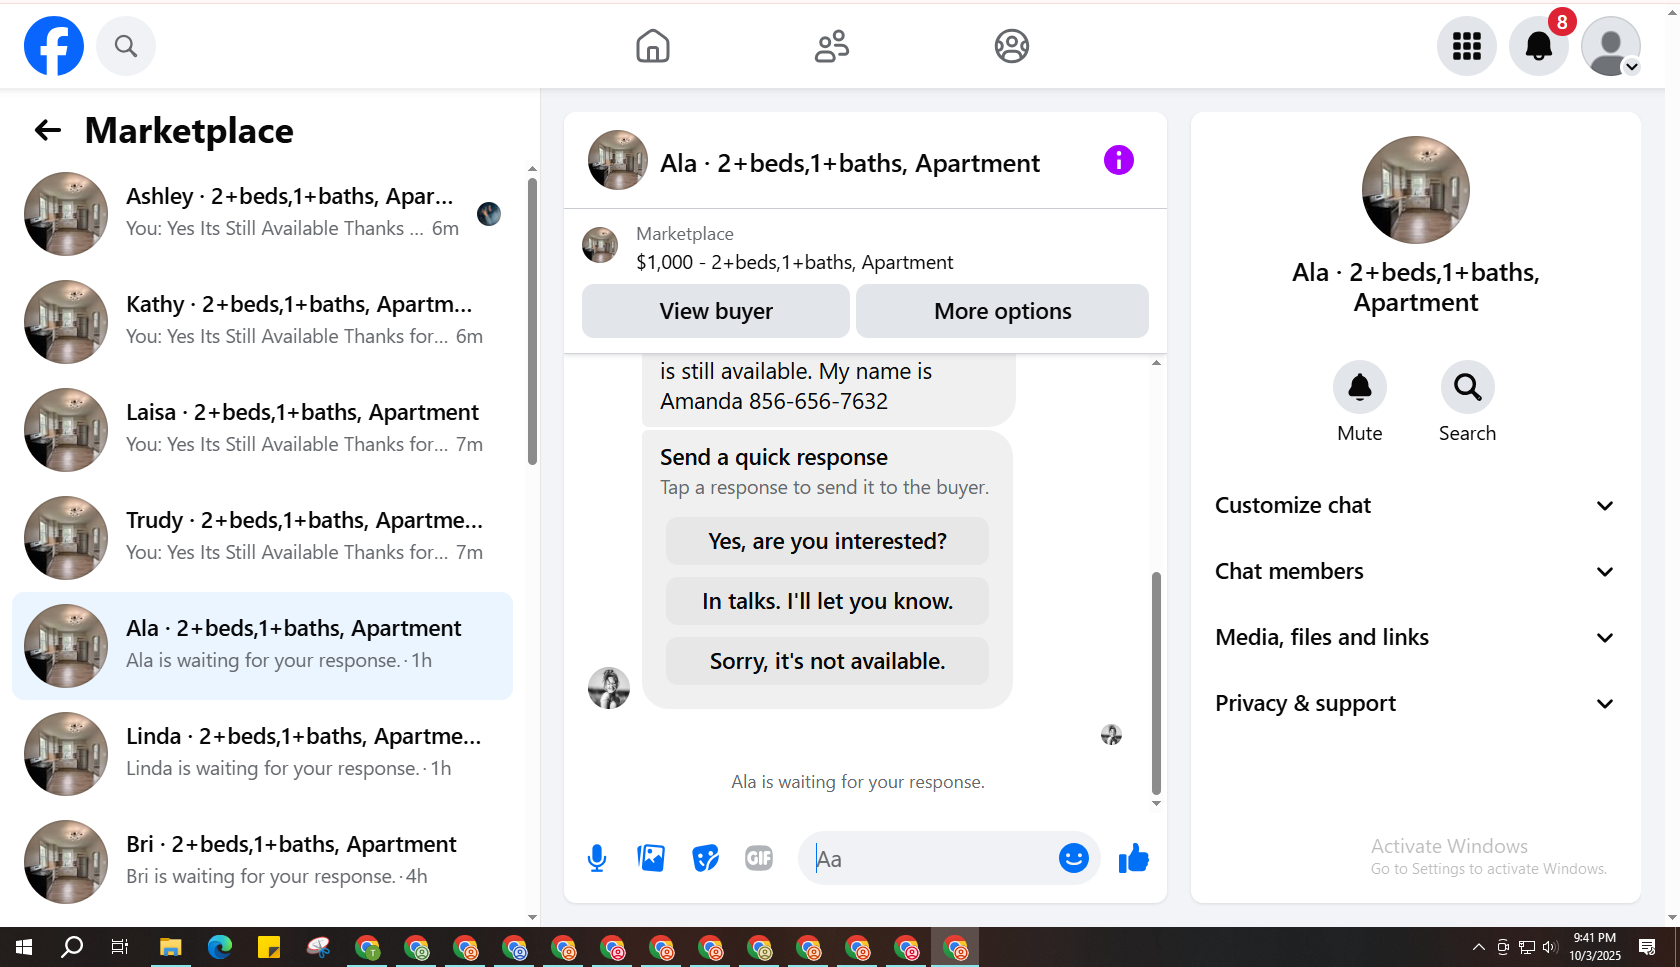Image resolution: width=1680 pixels, height=967 pixels.
Task: Attach a photo with the image icon
Action: click(x=651, y=858)
